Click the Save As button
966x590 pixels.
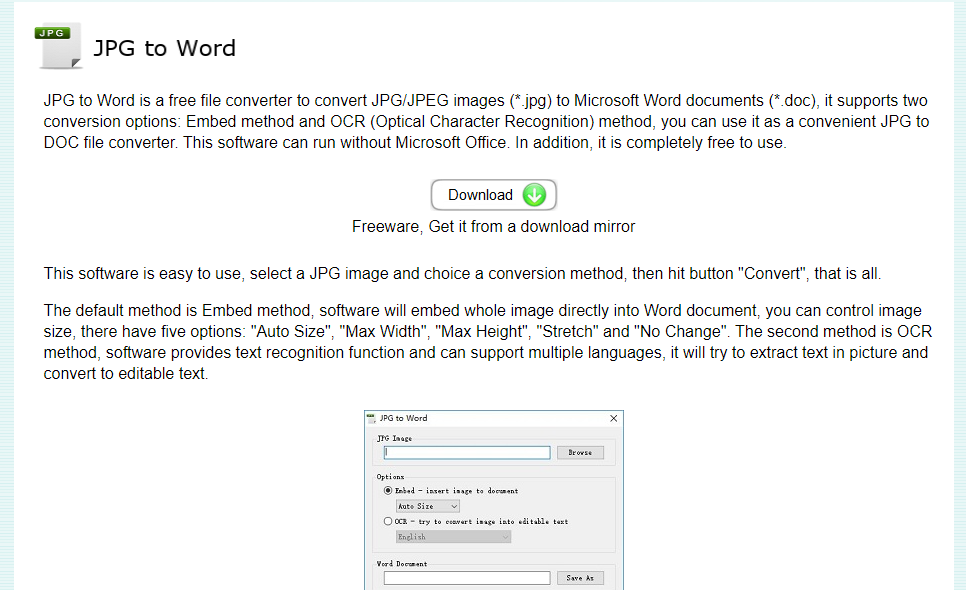point(580,577)
